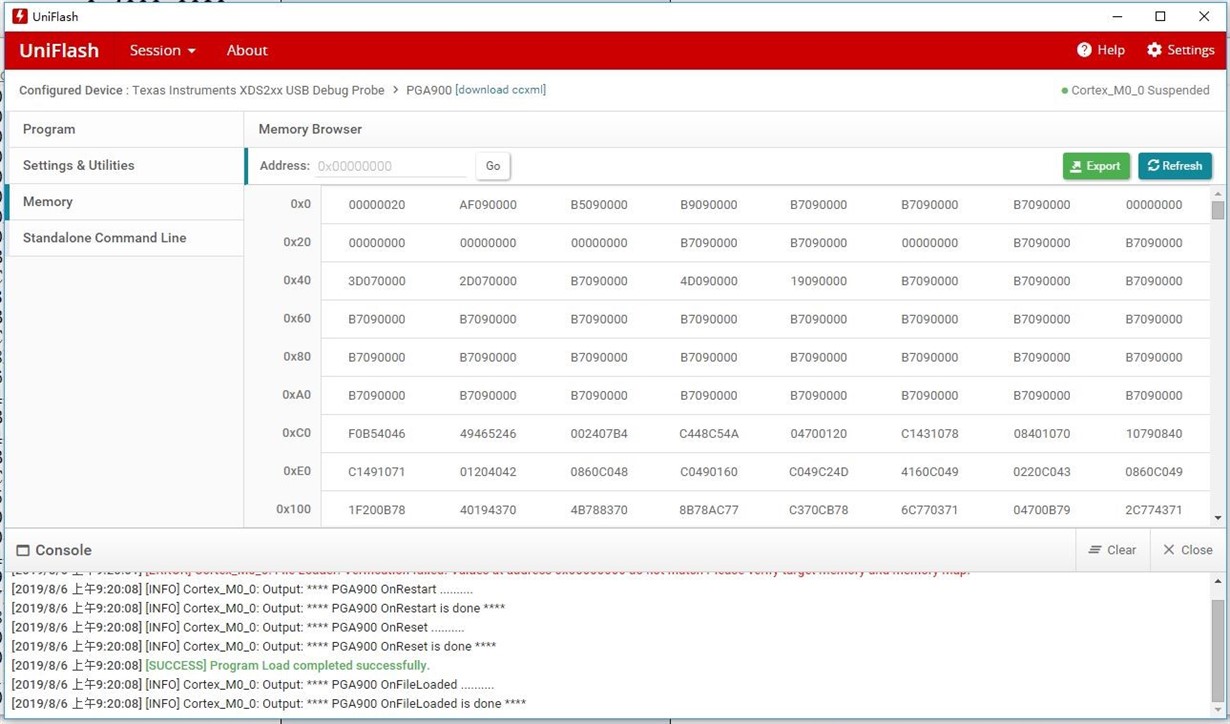The image size is (1230, 724).
Task: Click memory cell 40194370
Action: click(488, 510)
